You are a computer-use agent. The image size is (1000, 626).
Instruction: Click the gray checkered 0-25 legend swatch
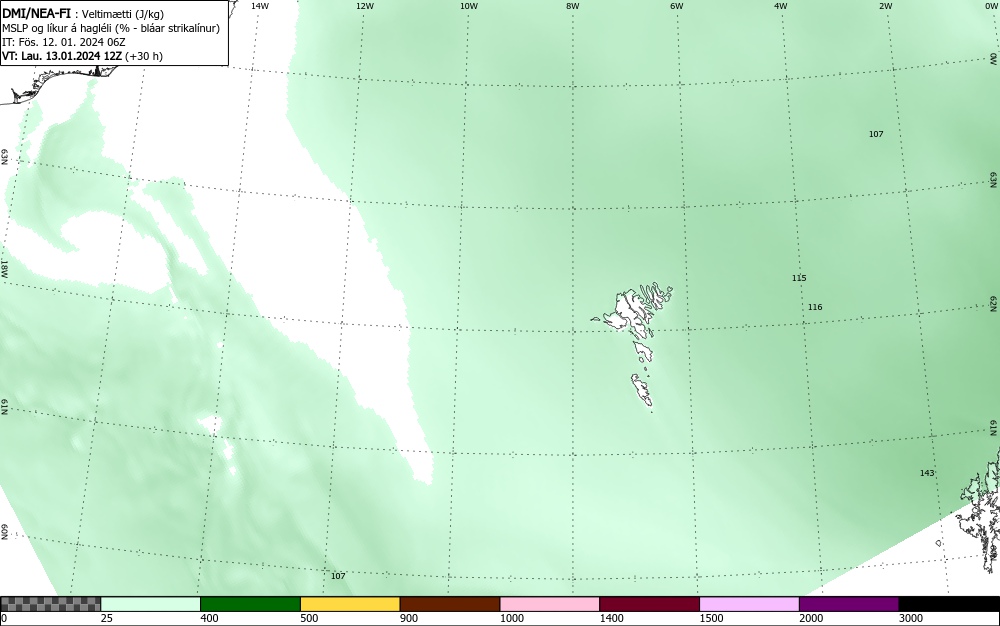click(x=50, y=604)
